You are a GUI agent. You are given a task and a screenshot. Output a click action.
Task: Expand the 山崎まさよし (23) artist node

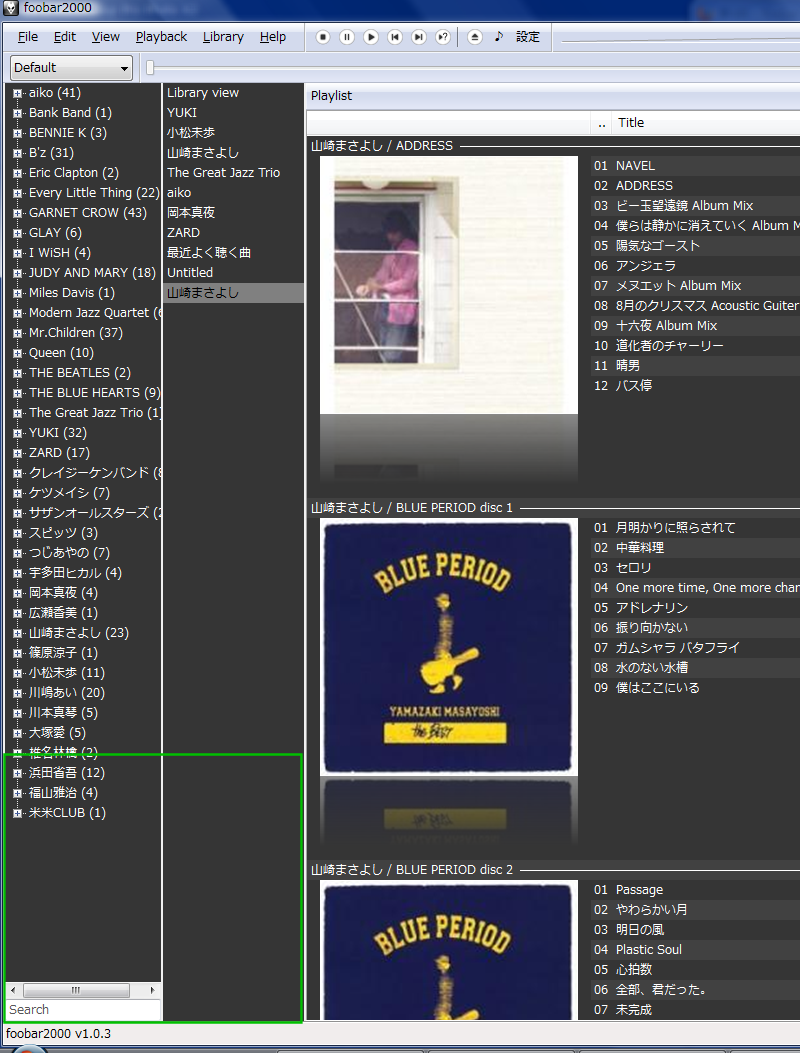[x=17, y=633]
